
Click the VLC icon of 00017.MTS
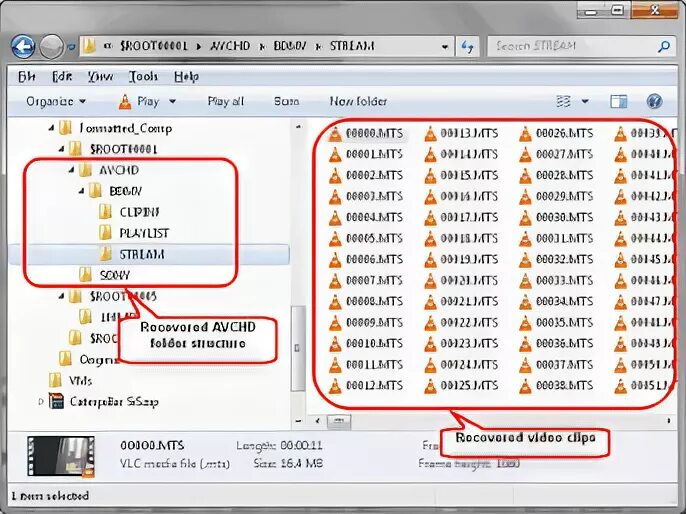(430, 217)
